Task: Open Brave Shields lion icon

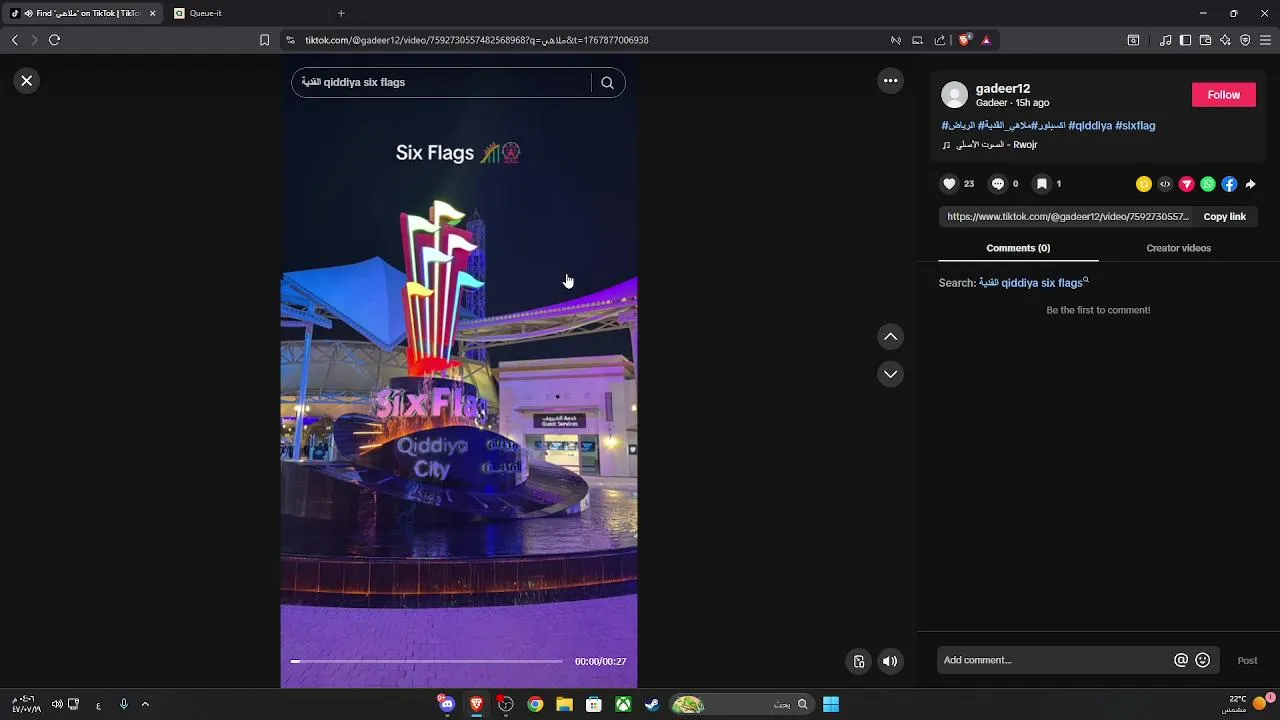Action: tap(964, 40)
